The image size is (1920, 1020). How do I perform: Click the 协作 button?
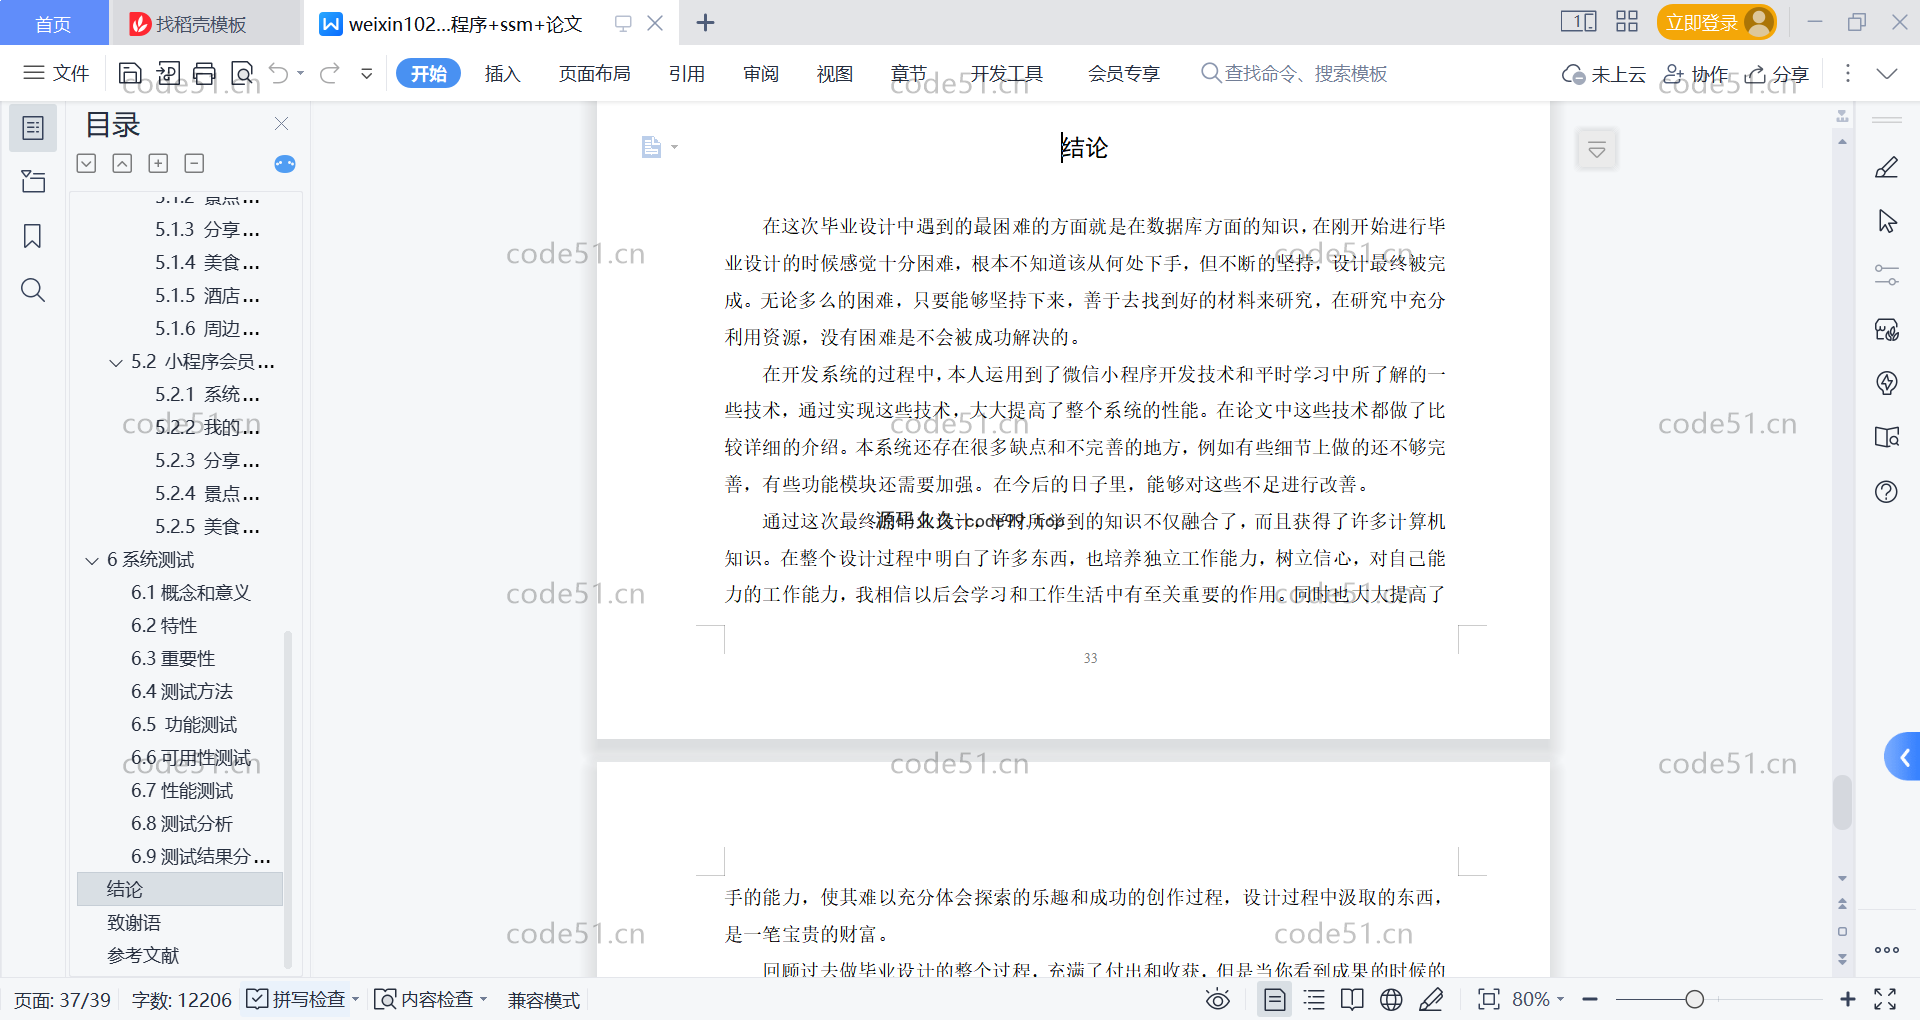pyautogui.click(x=1695, y=74)
